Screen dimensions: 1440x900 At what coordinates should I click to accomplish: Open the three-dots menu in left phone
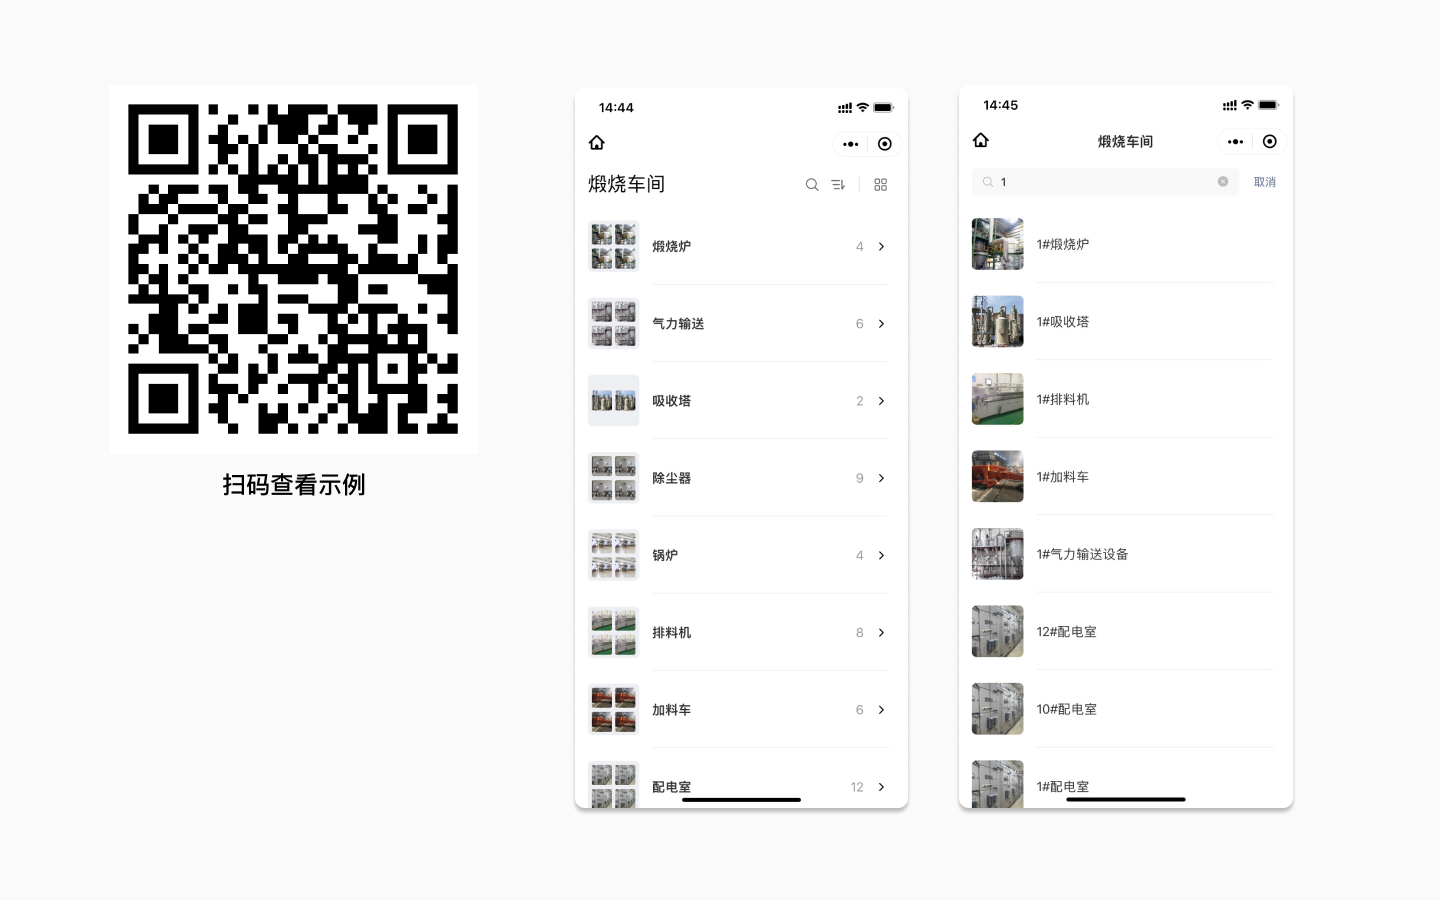(851, 144)
